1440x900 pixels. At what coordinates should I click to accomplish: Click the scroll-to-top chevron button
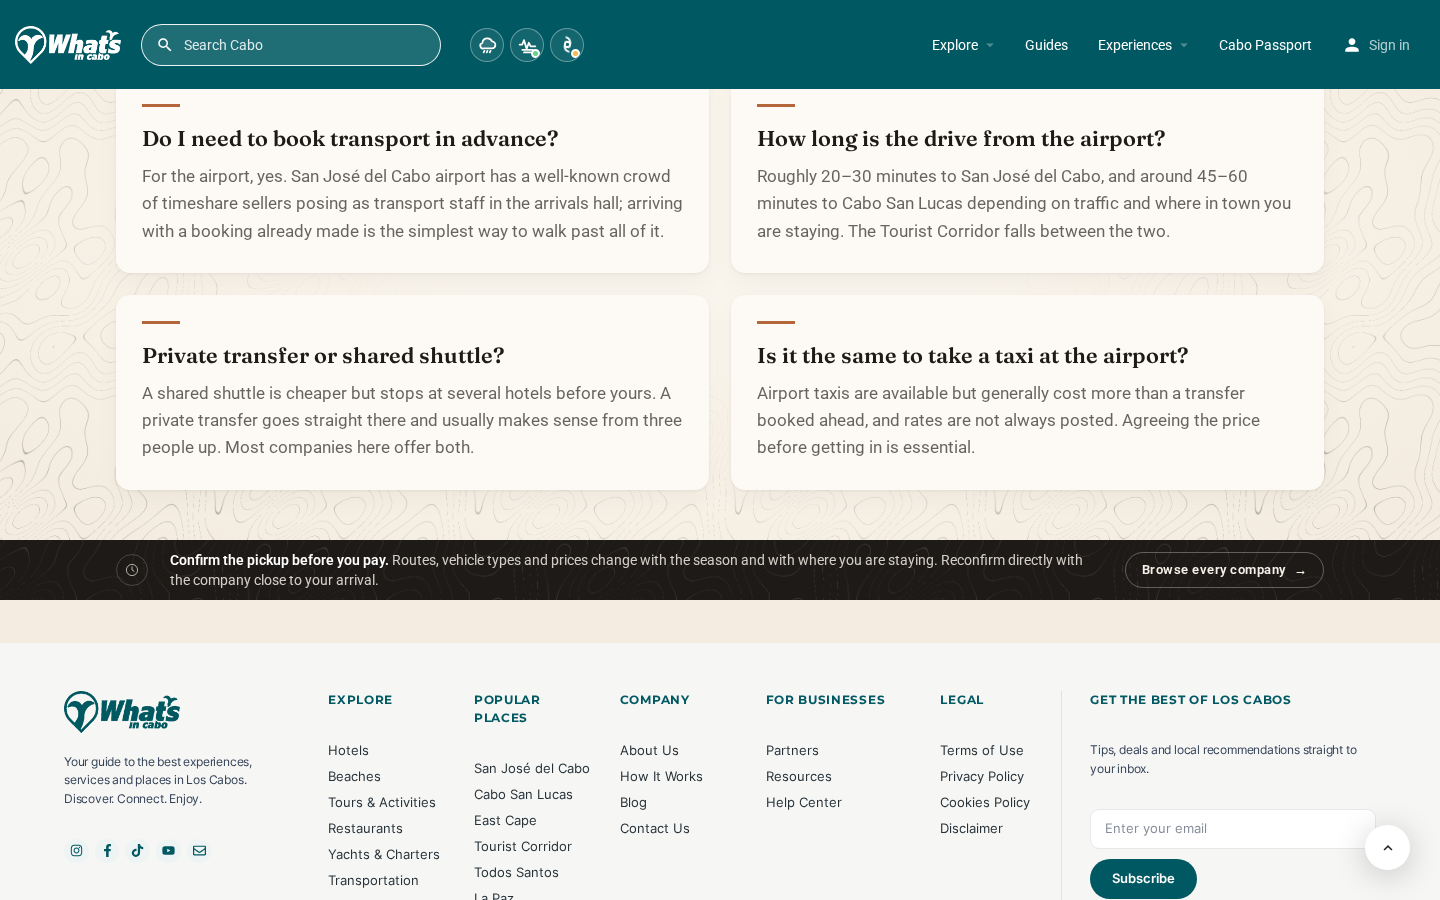1387,847
